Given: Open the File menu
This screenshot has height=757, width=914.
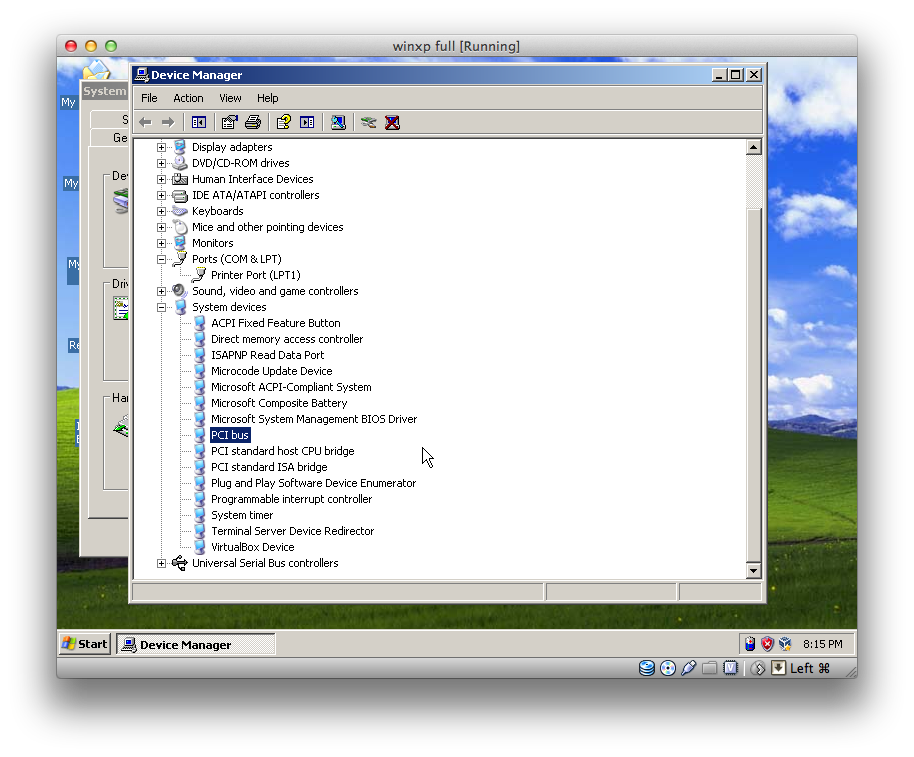Looking at the screenshot, I should 149,98.
